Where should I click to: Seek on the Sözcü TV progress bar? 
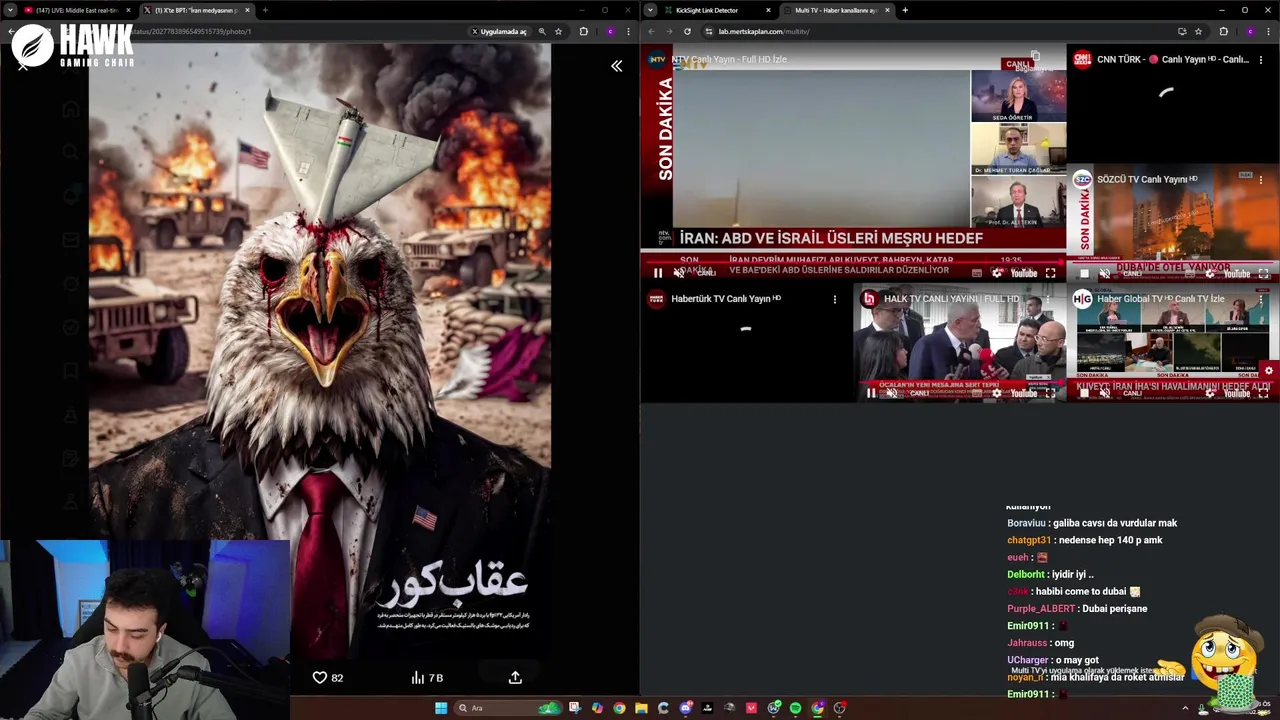1173,263
